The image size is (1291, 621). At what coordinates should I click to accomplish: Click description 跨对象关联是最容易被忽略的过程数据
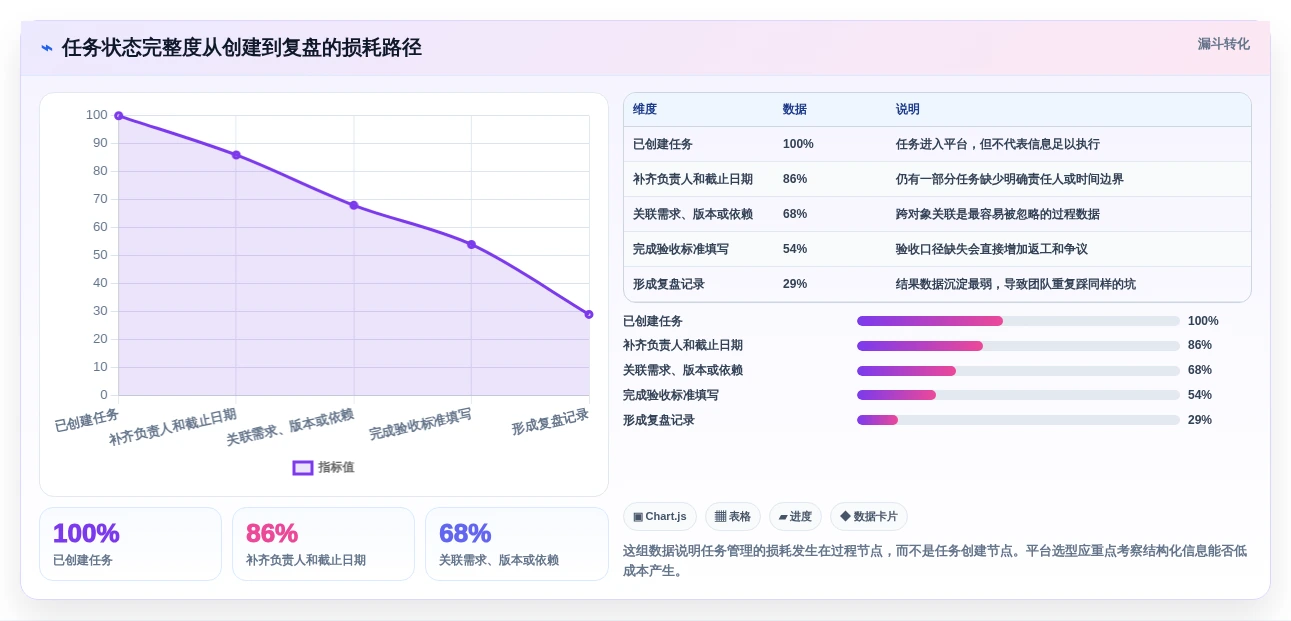click(998, 214)
